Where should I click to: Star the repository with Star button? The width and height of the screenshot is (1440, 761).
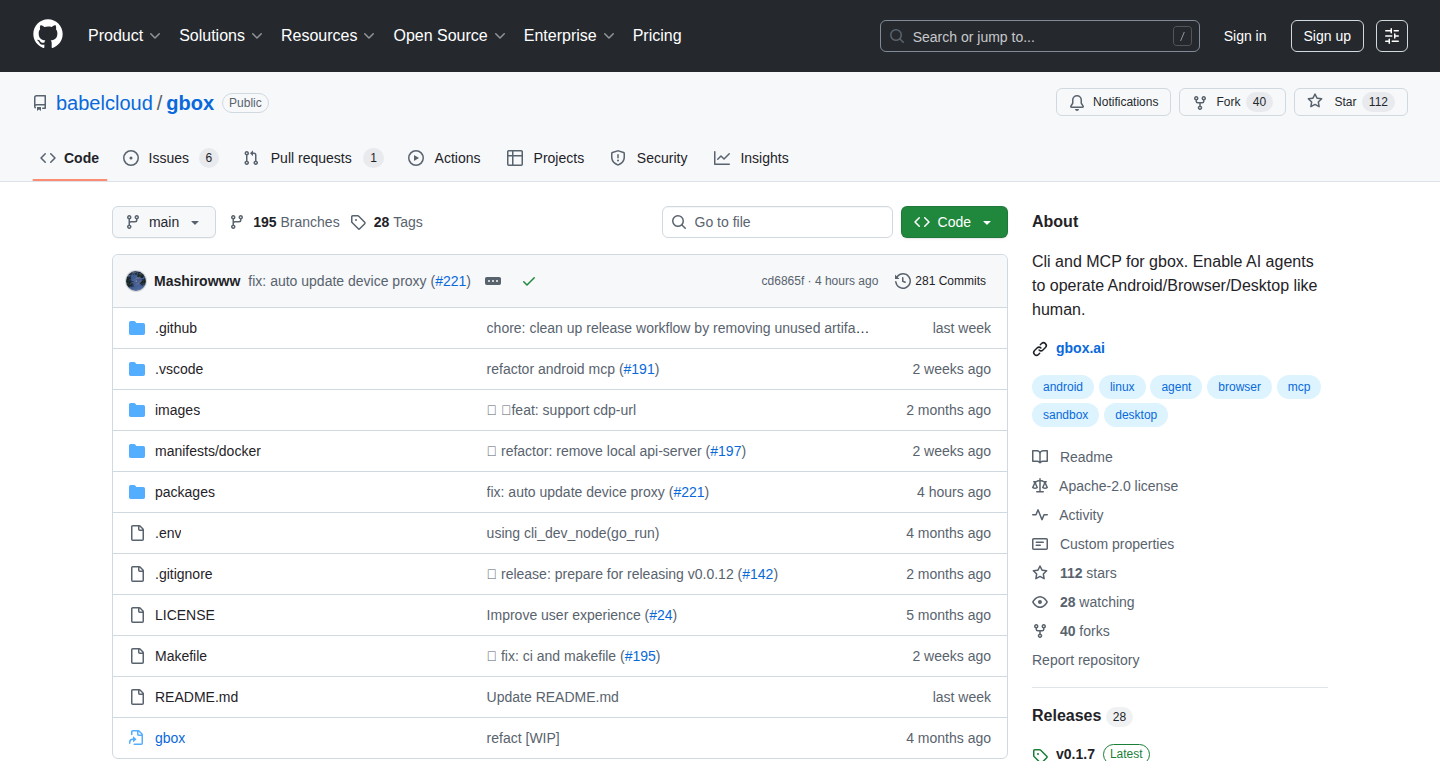1350,102
